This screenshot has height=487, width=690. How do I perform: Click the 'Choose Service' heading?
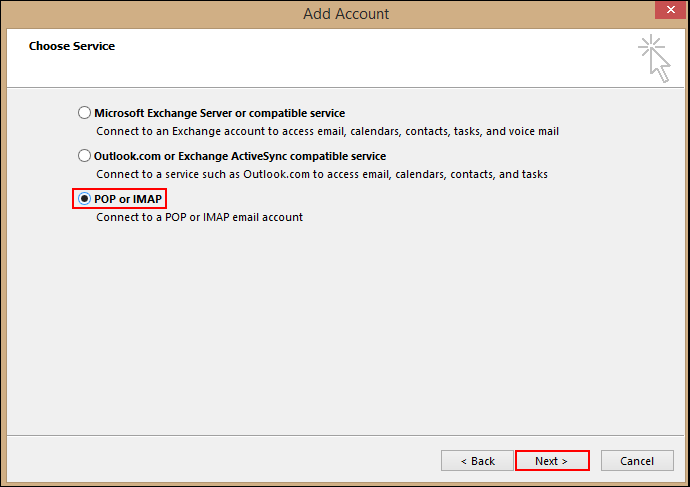point(72,46)
